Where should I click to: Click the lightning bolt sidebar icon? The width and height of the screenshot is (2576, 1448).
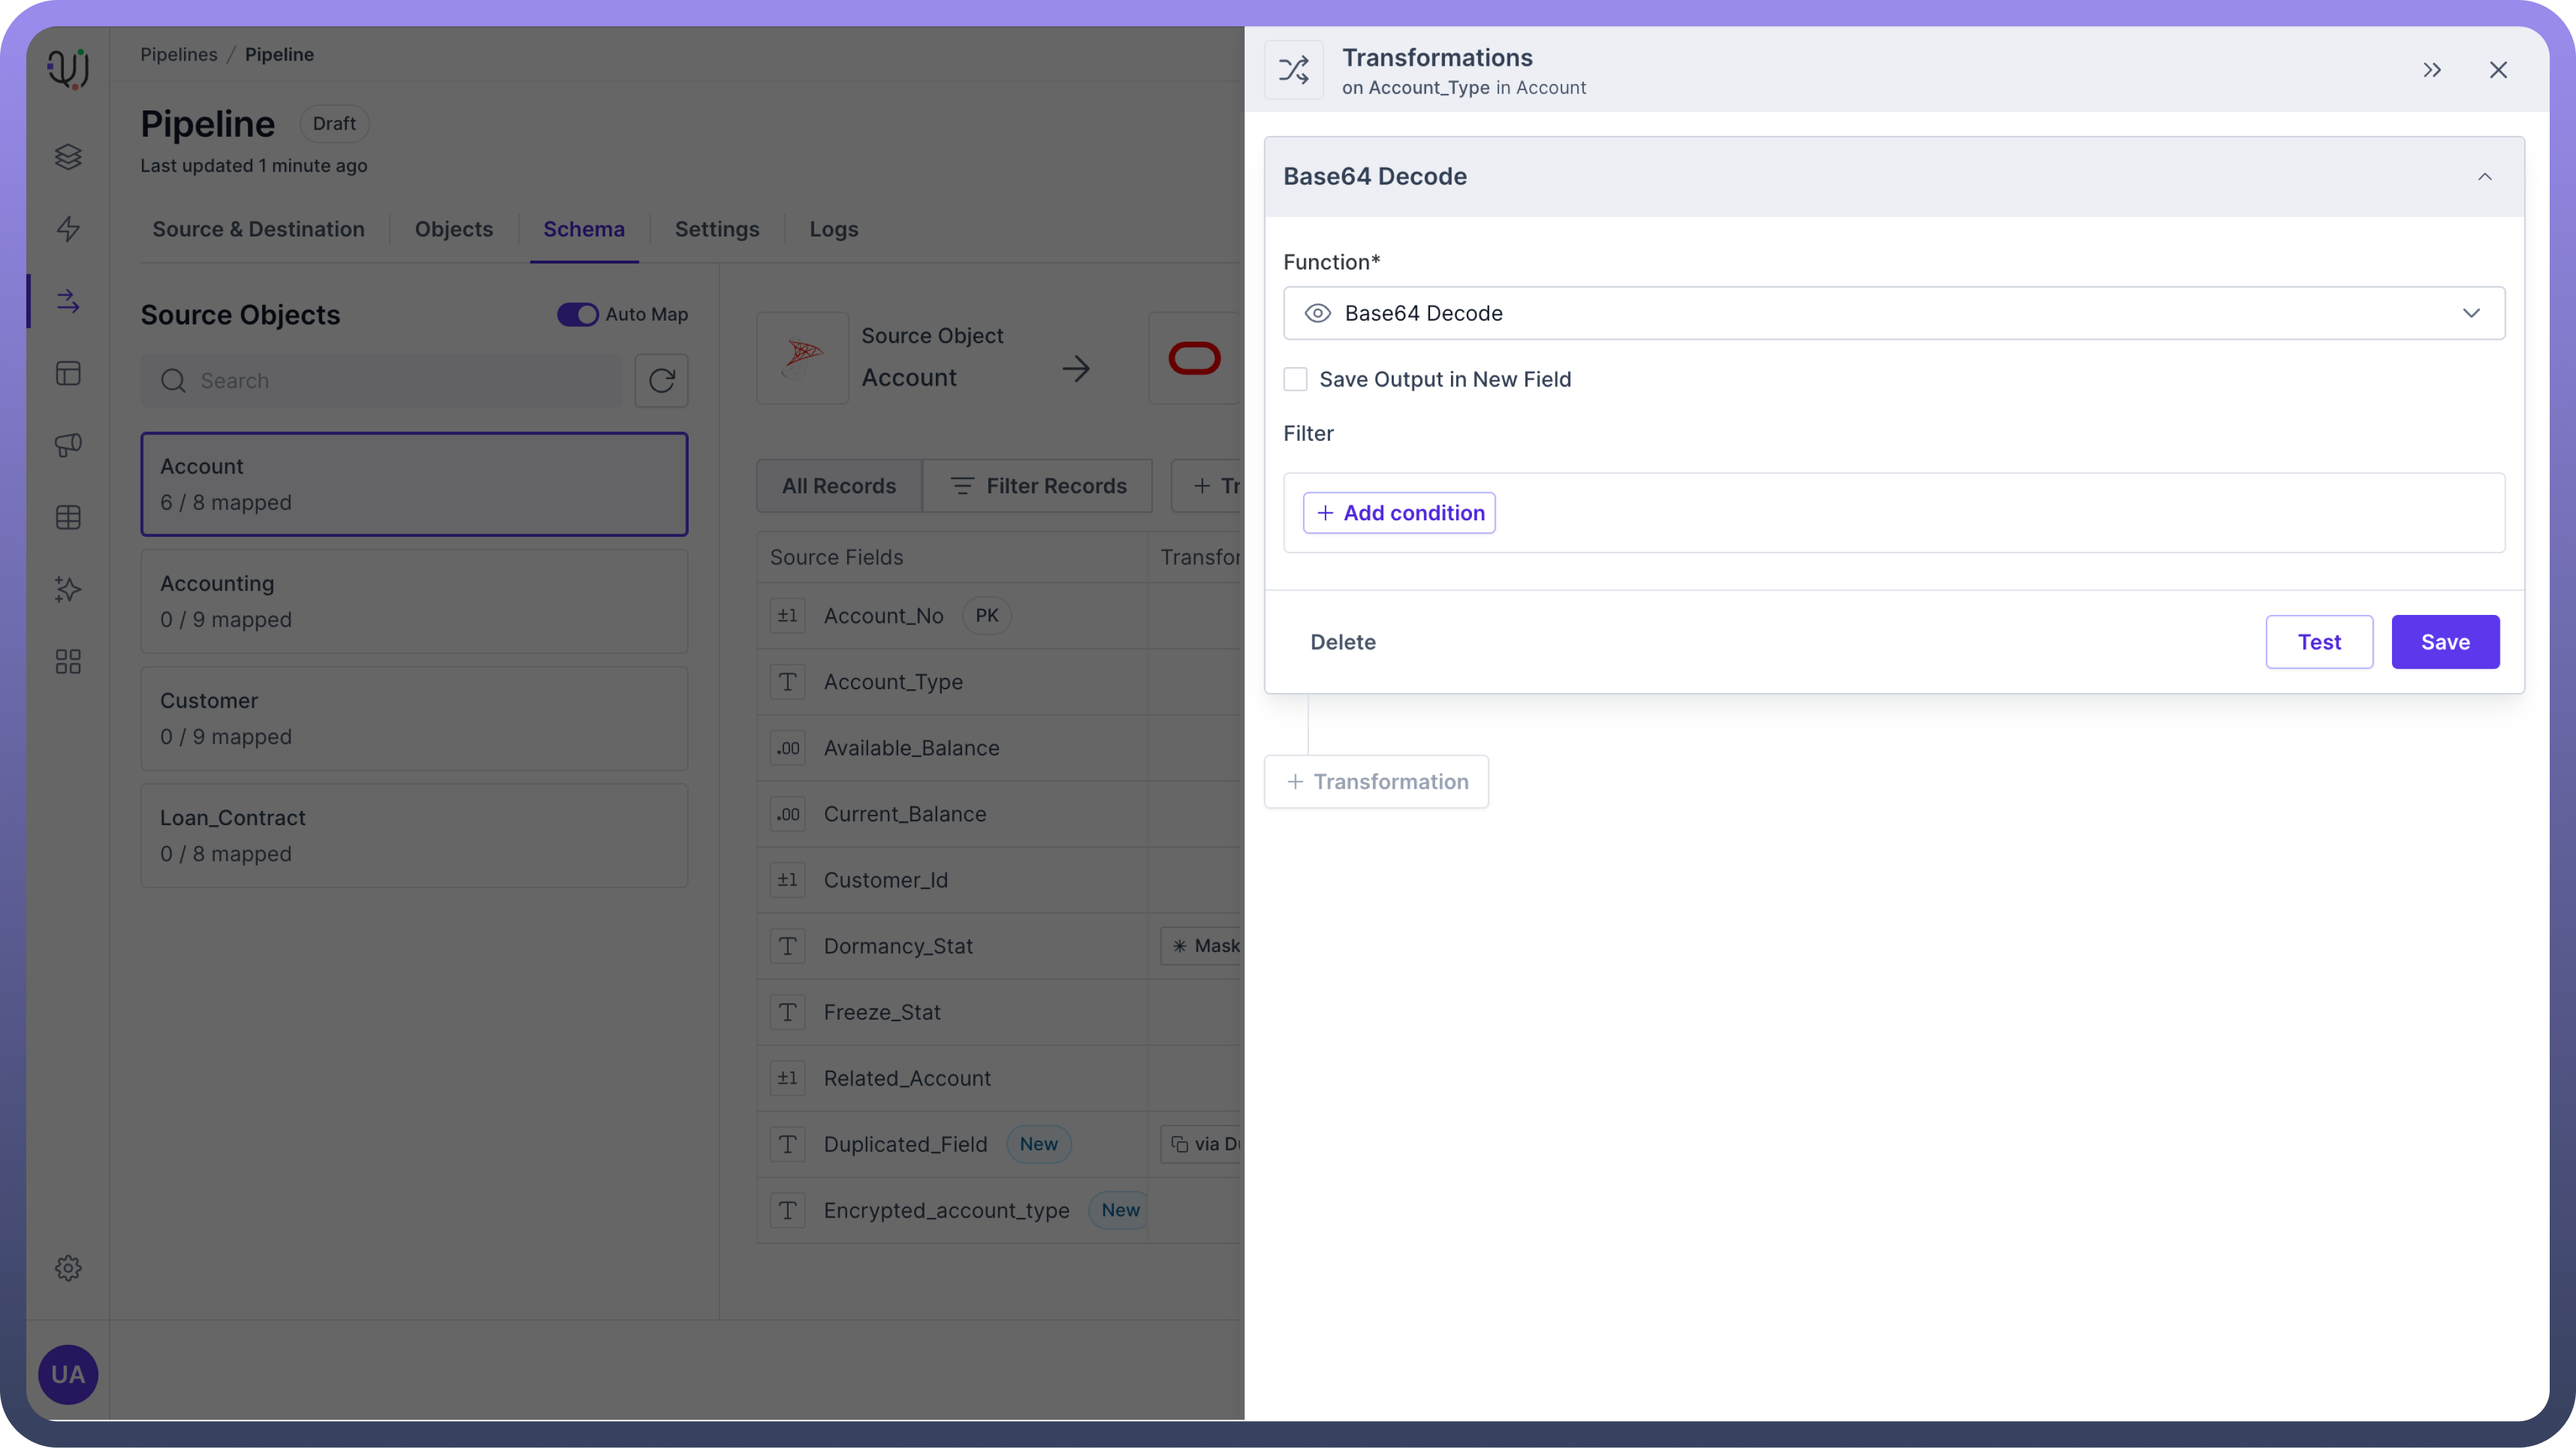coord(68,229)
